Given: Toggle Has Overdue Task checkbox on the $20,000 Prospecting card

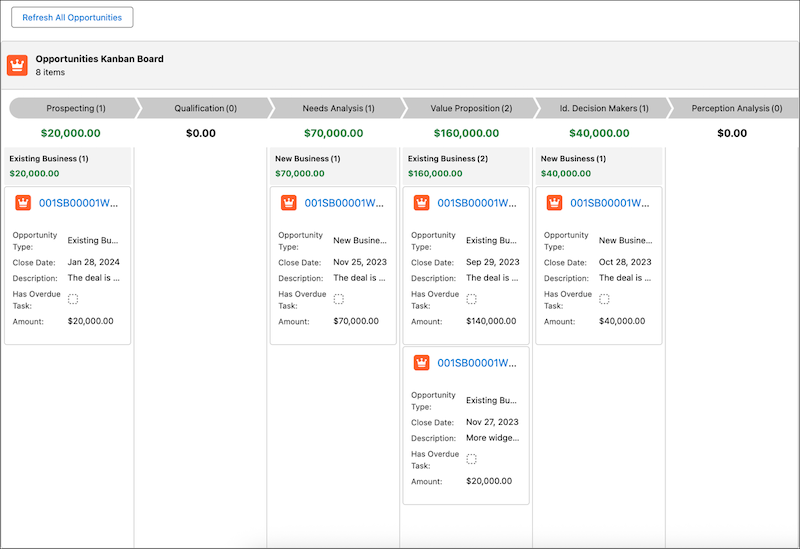Looking at the screenshot, I should 73,299.
